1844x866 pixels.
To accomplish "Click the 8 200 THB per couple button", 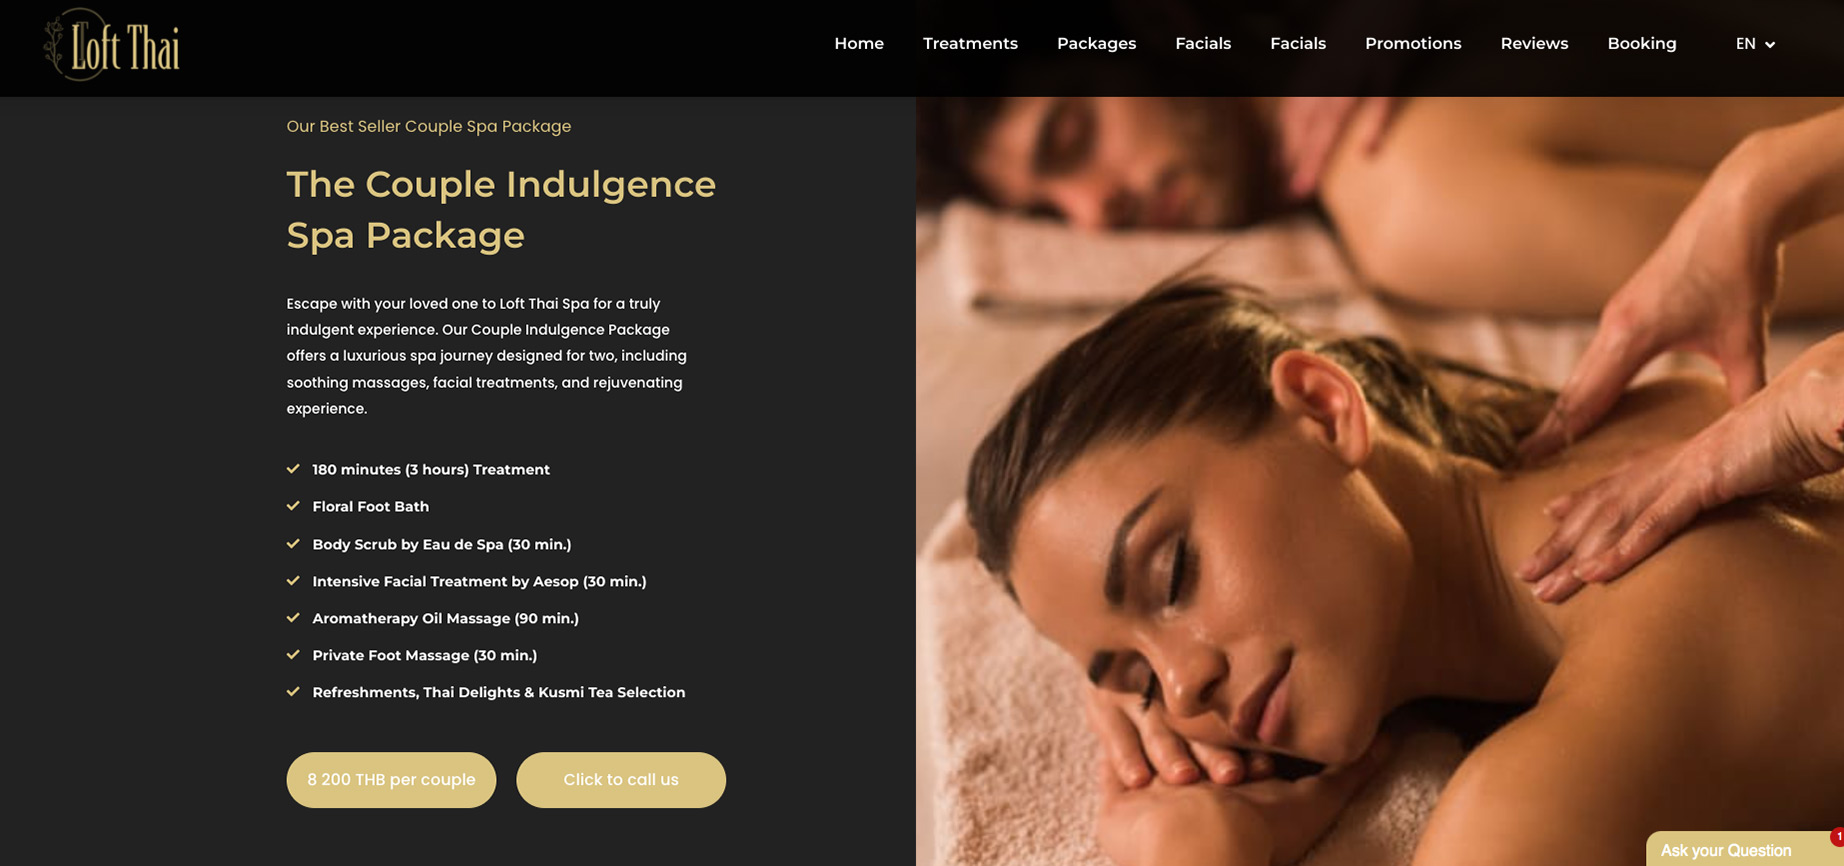I will pyautogui.click(x=391, y=780).
